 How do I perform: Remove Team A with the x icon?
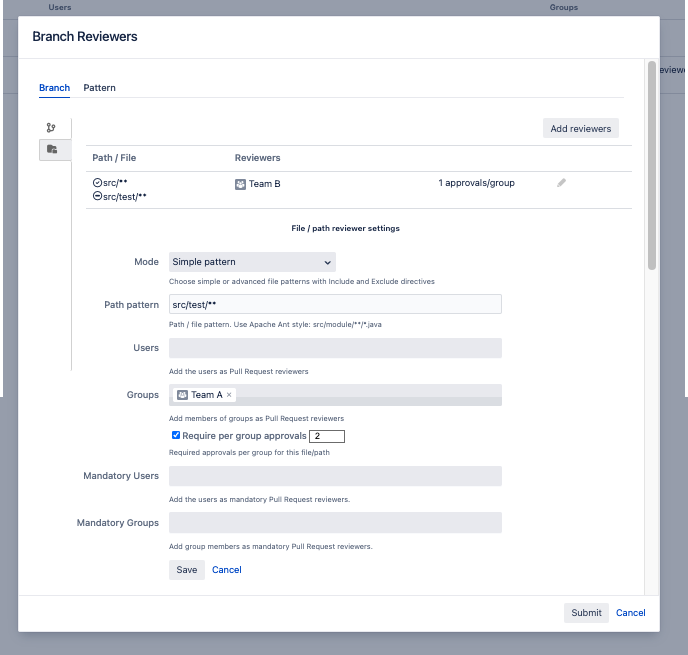[x=229, y=395]
